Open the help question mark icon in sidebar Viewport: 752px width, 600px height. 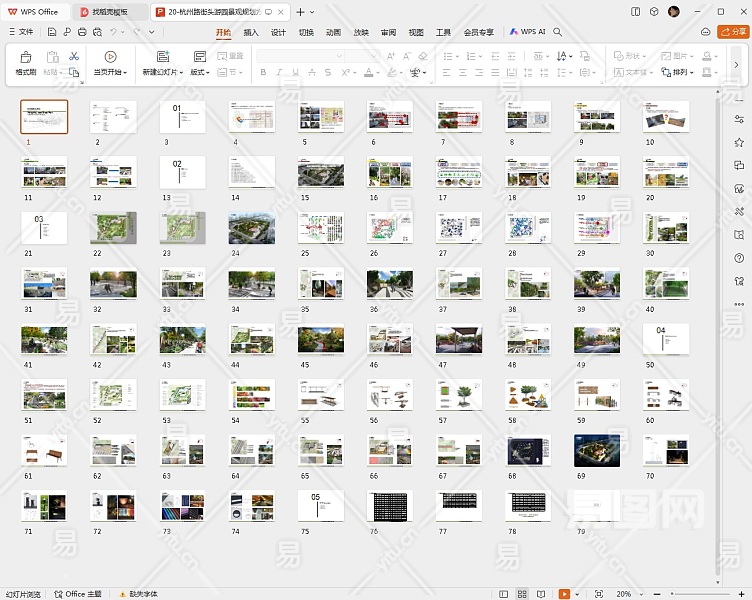(x=739, y=258)
